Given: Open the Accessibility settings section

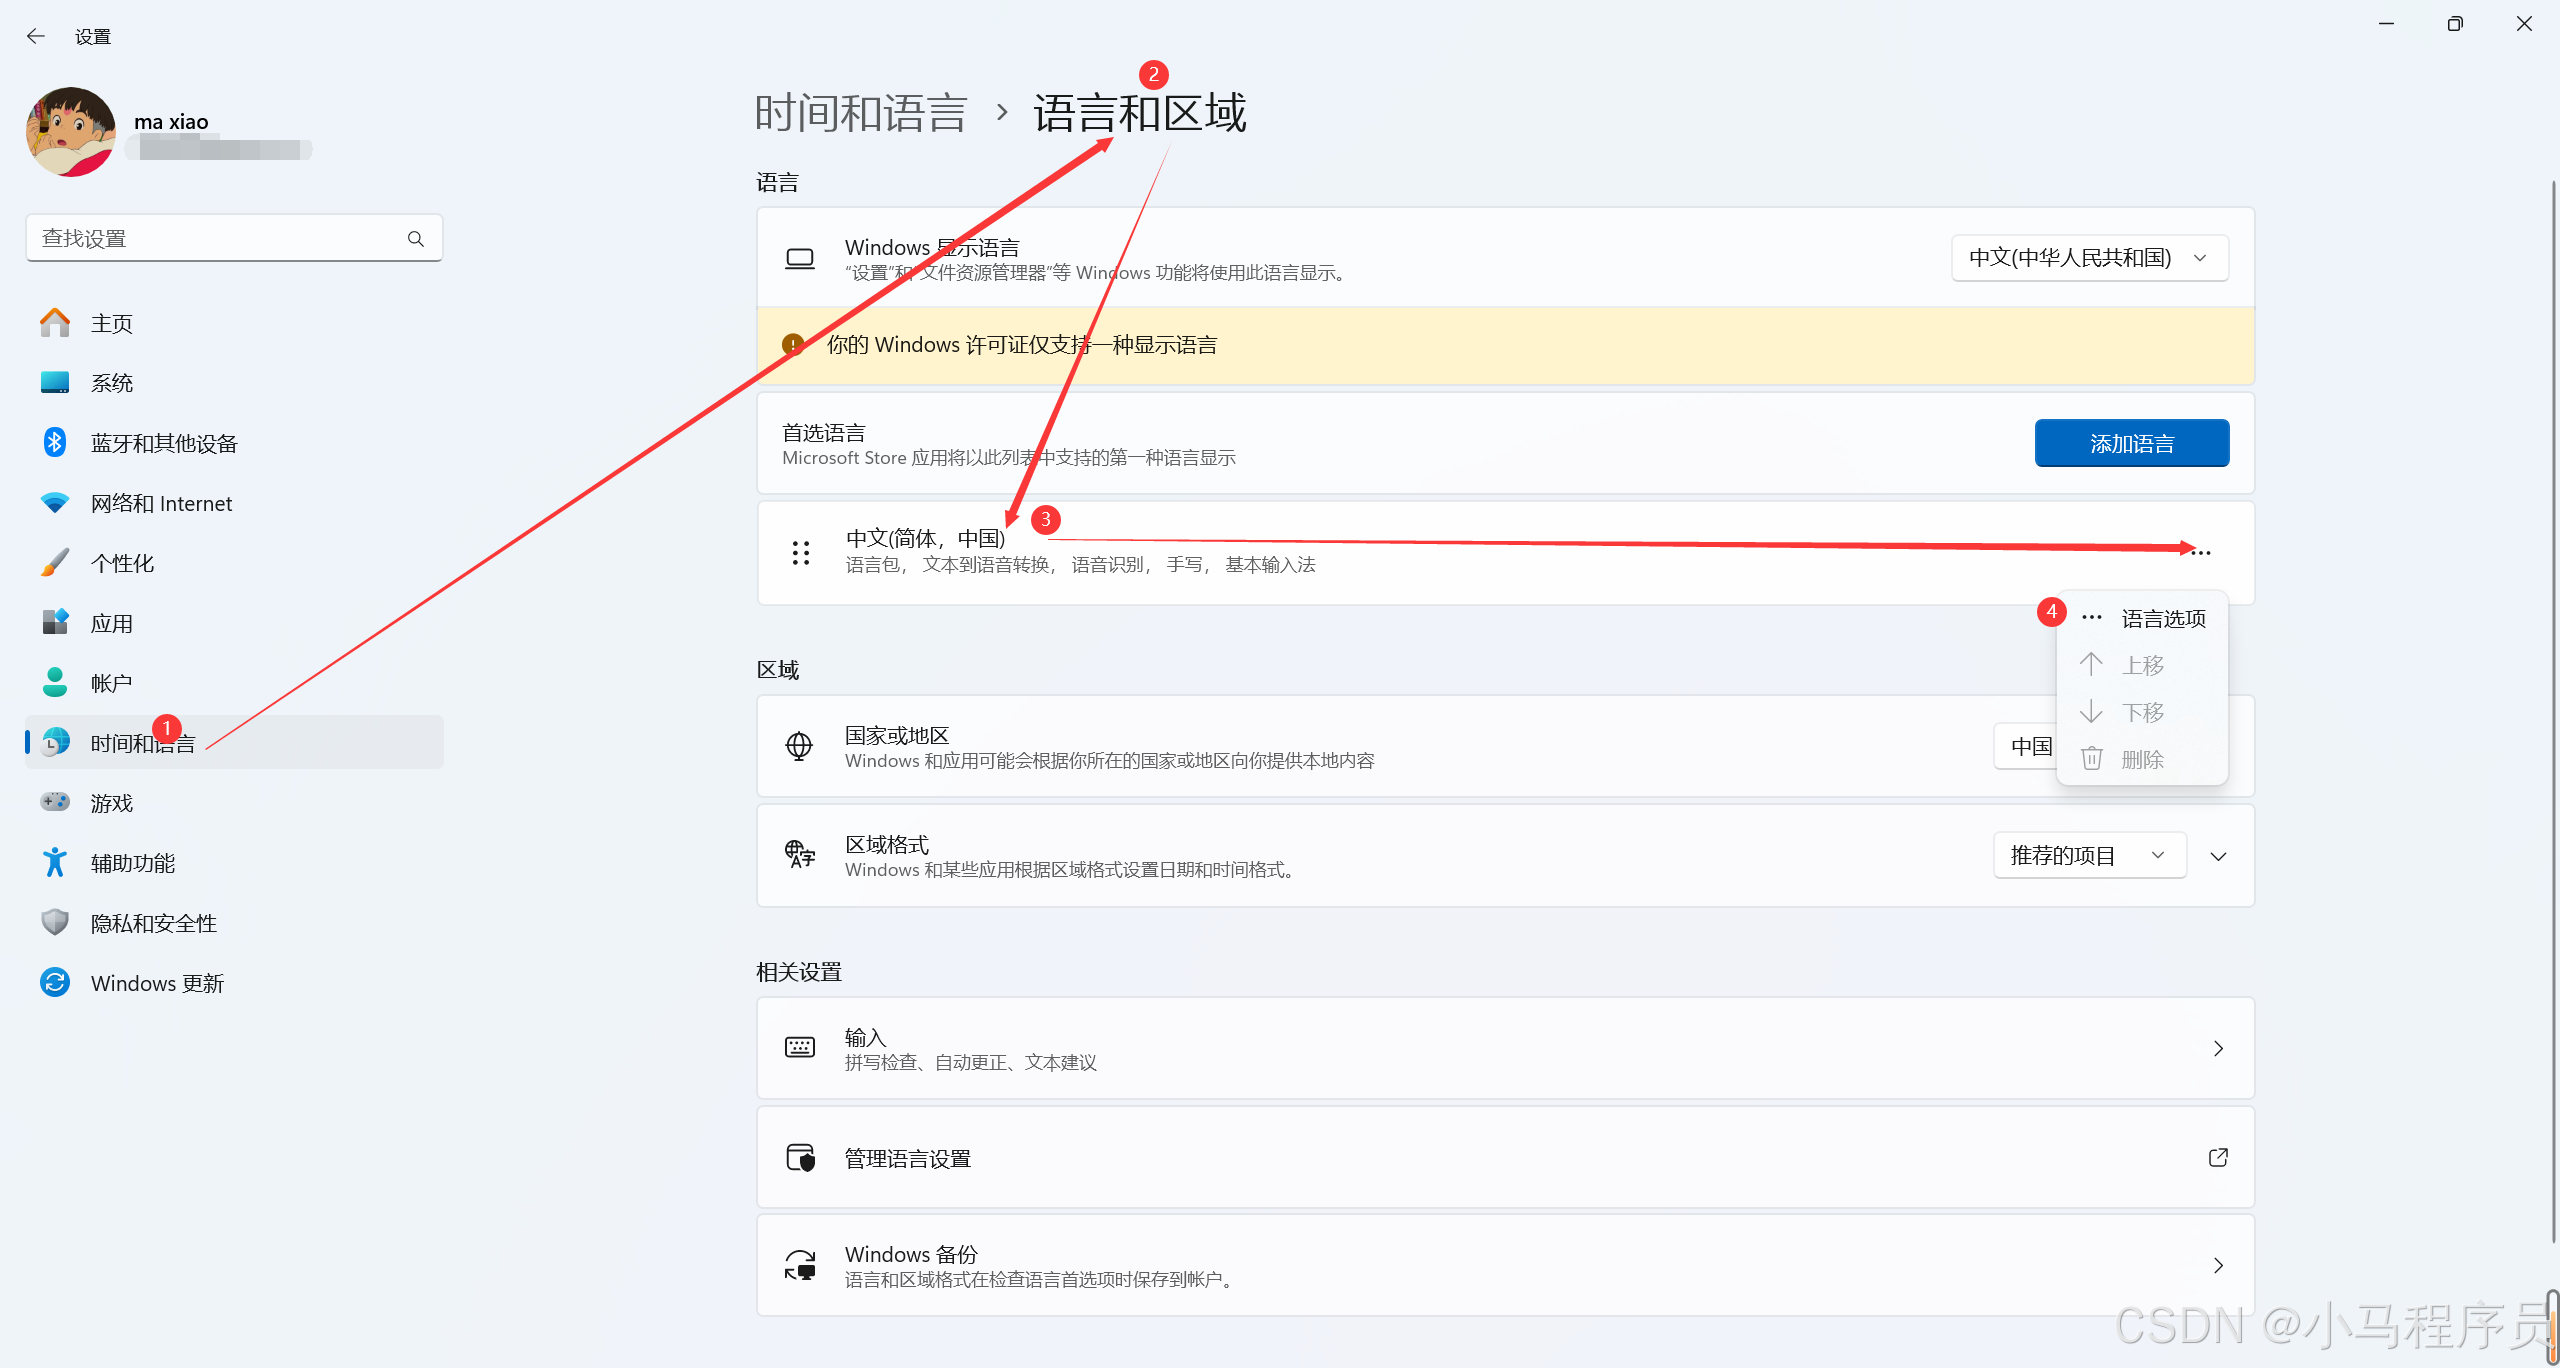Looking at the screenshot, I should coord(132,863).
